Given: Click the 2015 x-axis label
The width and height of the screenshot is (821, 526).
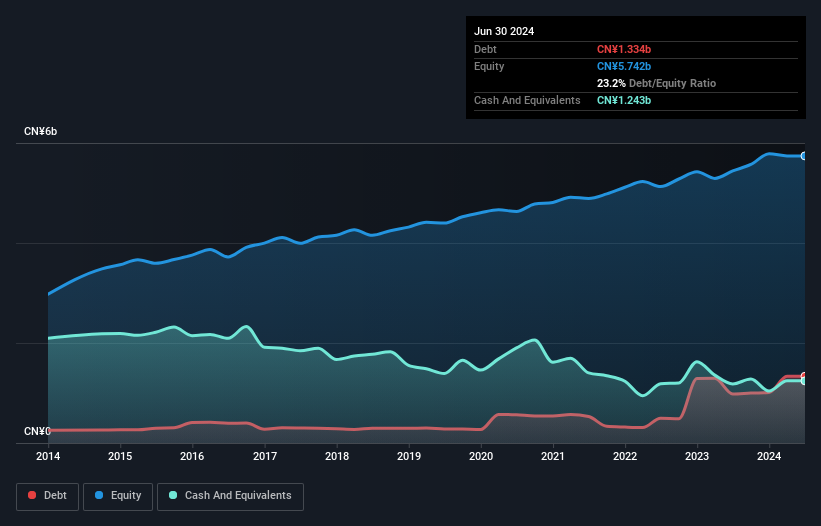Looking at the screenshot, I should coord(120,456).
